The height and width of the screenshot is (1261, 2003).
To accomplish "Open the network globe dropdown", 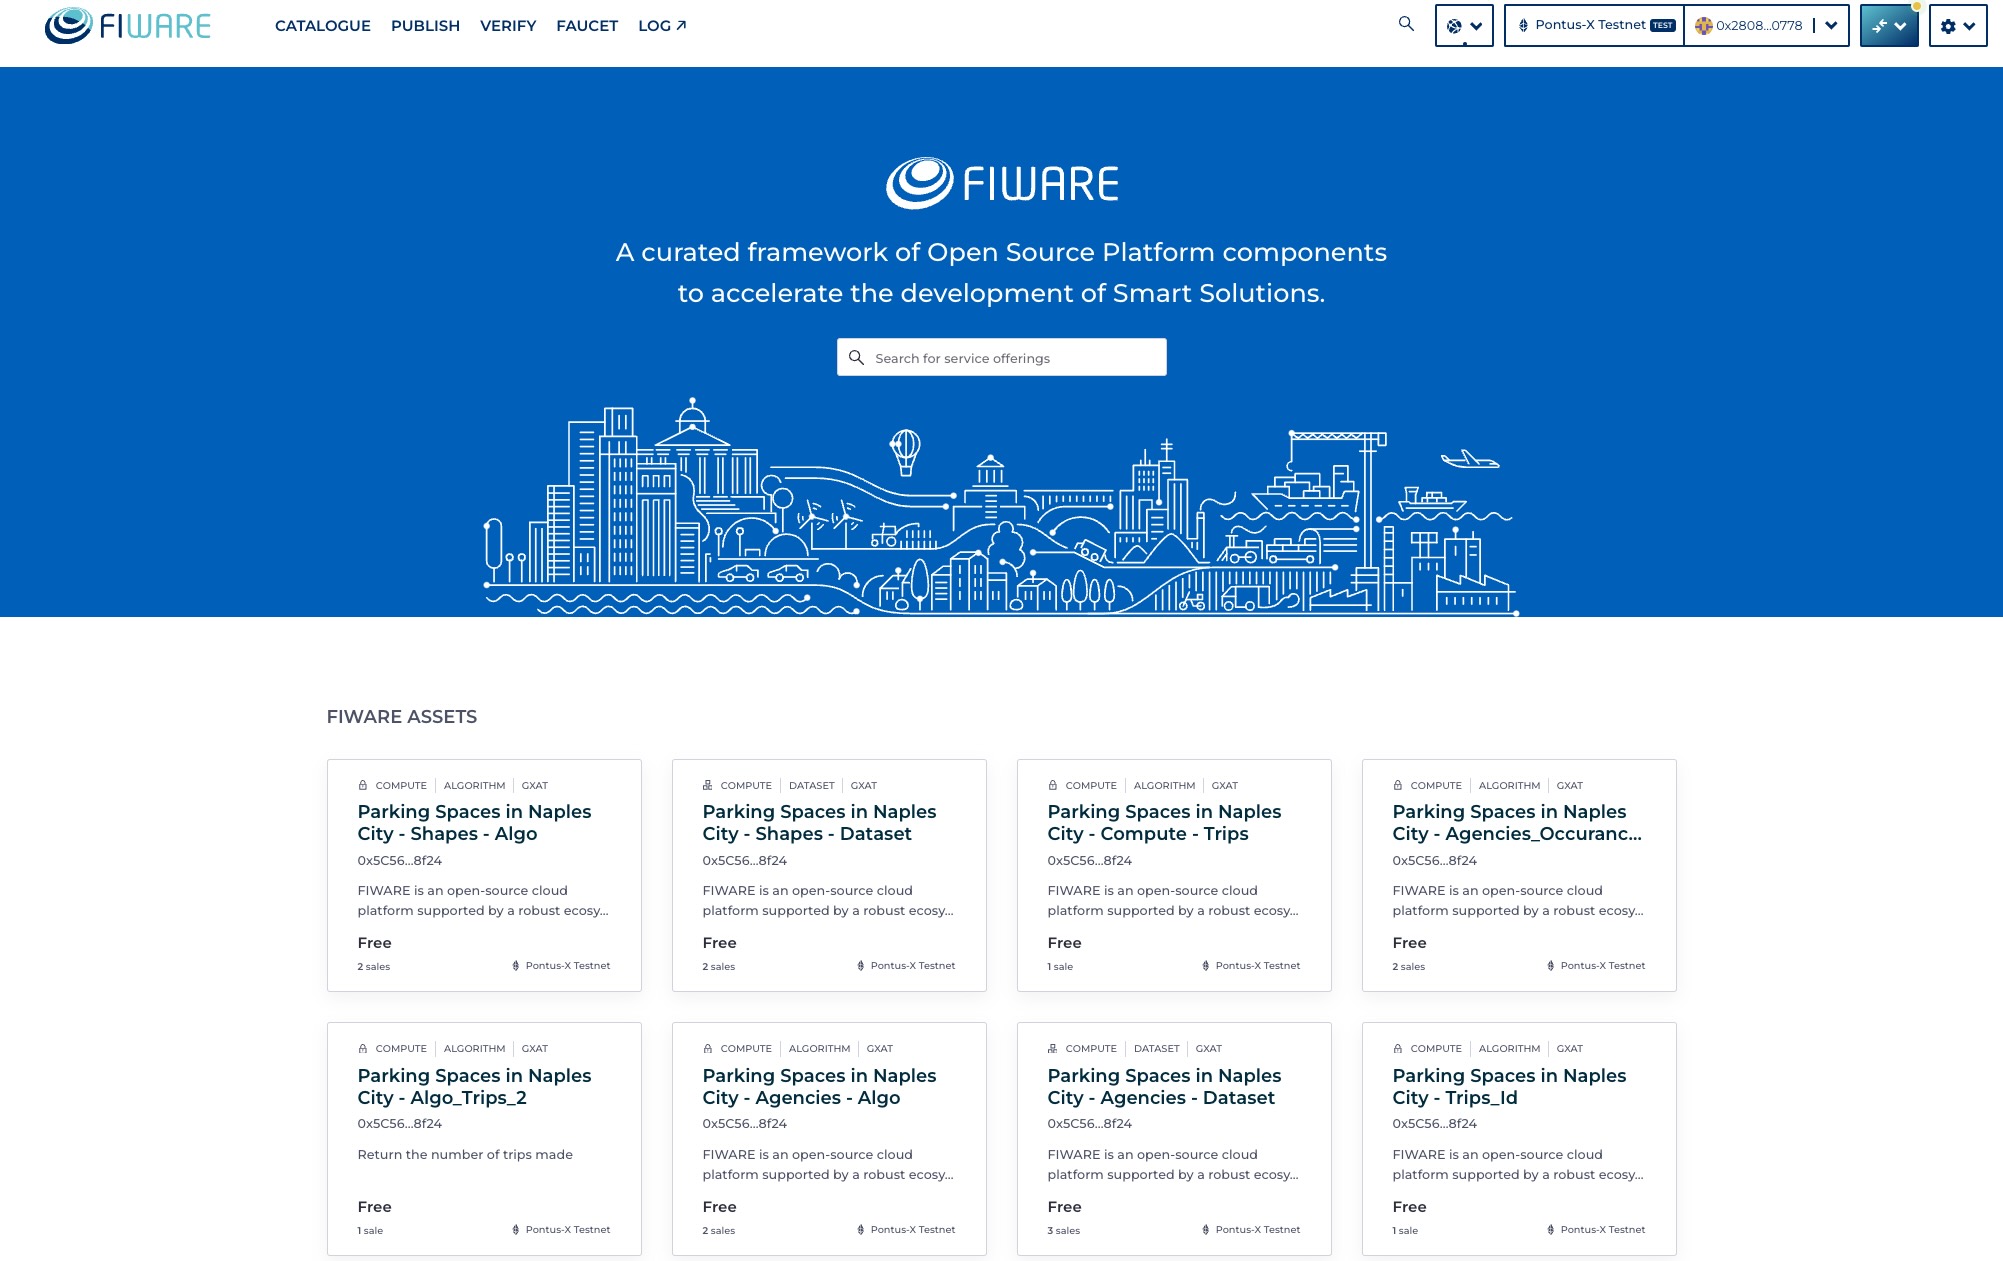I will [x=1464, y=26].
